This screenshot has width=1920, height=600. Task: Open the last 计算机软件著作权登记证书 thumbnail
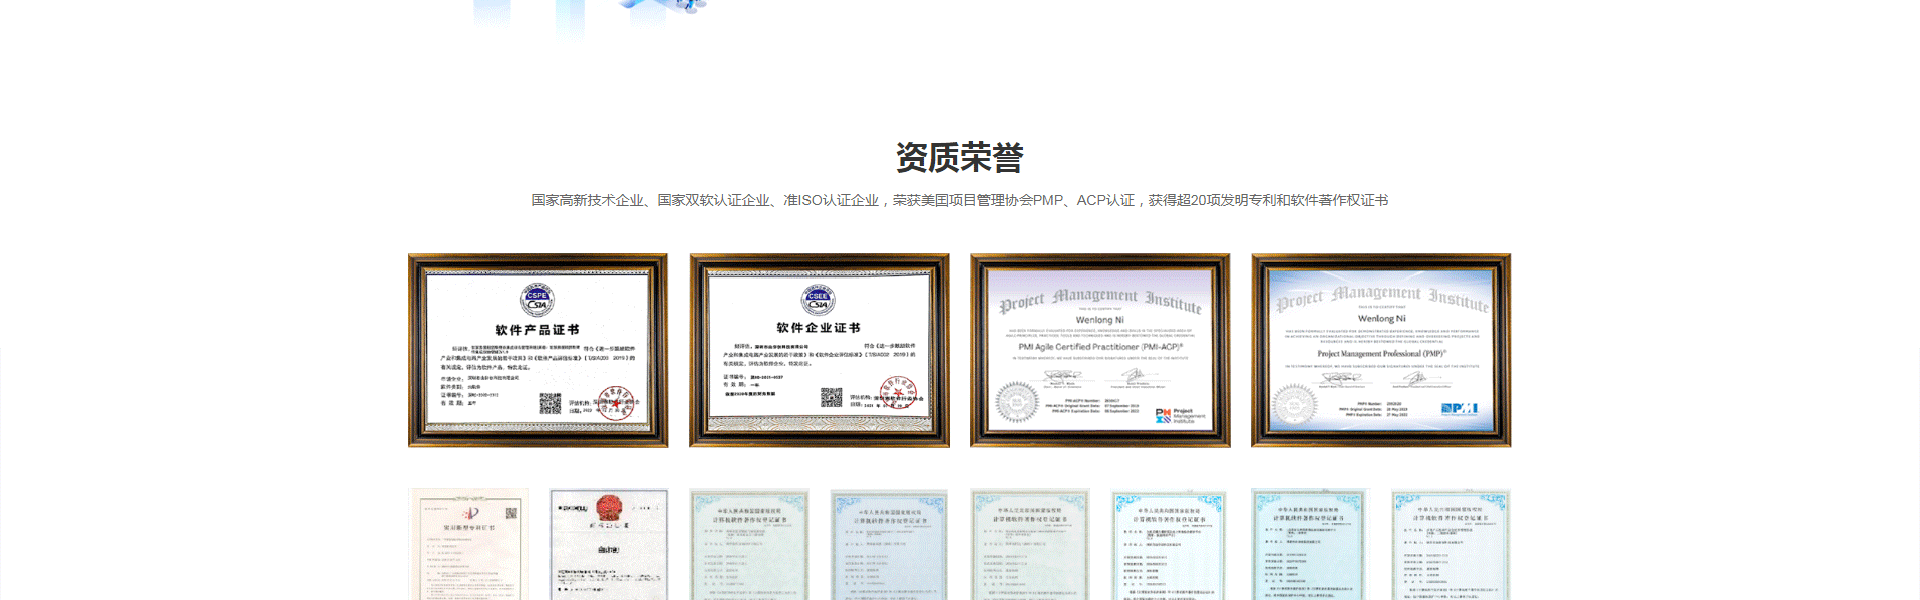tap(1451, 545)
